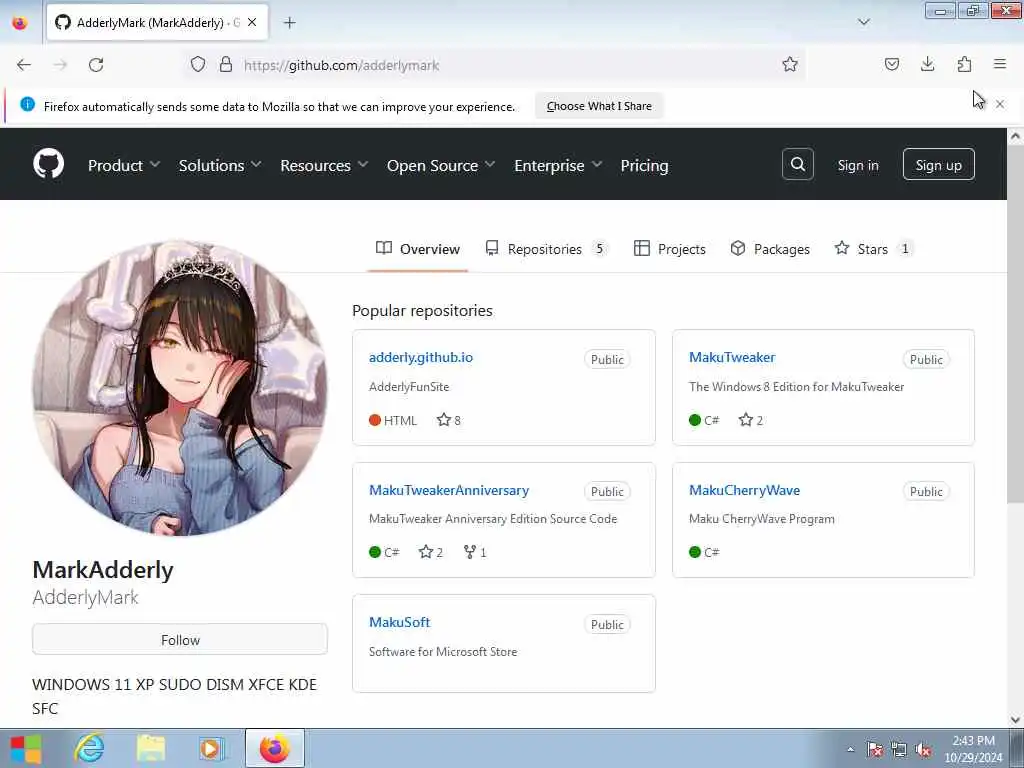Open Save to Pocket icon
This screenshot has height=768, width=1024.
tap(891, 64)
